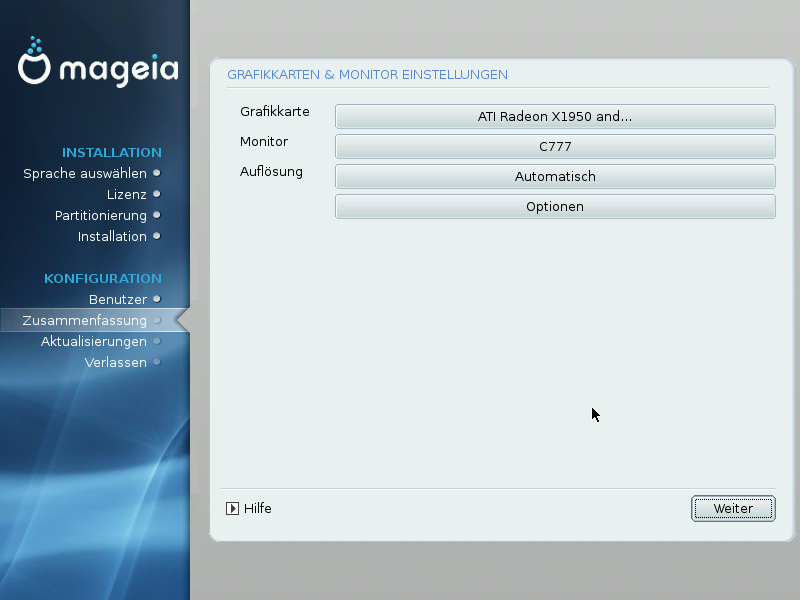The image size is (800, 600).
Task: Click the INSTALLATION section header
Action: coord(112,153)
